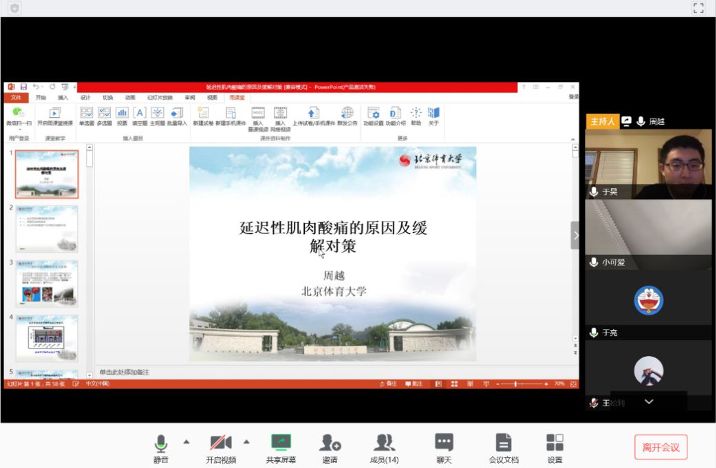Image resolution: width=716 pixels, height=468 pixels.
Task: Open meeting documents (会议文档)
Action: coord(503,447)
